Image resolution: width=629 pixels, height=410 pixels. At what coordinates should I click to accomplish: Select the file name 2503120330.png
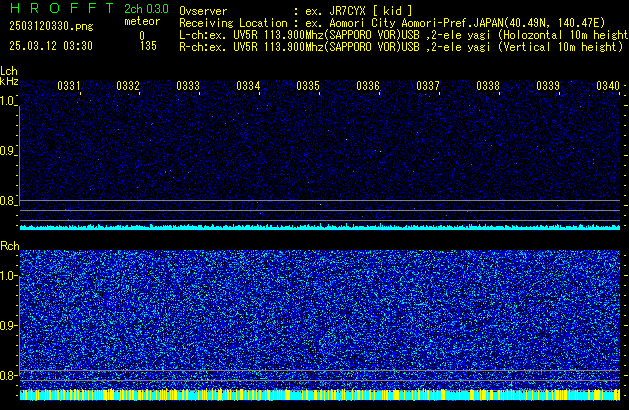(x=51, y=26)
